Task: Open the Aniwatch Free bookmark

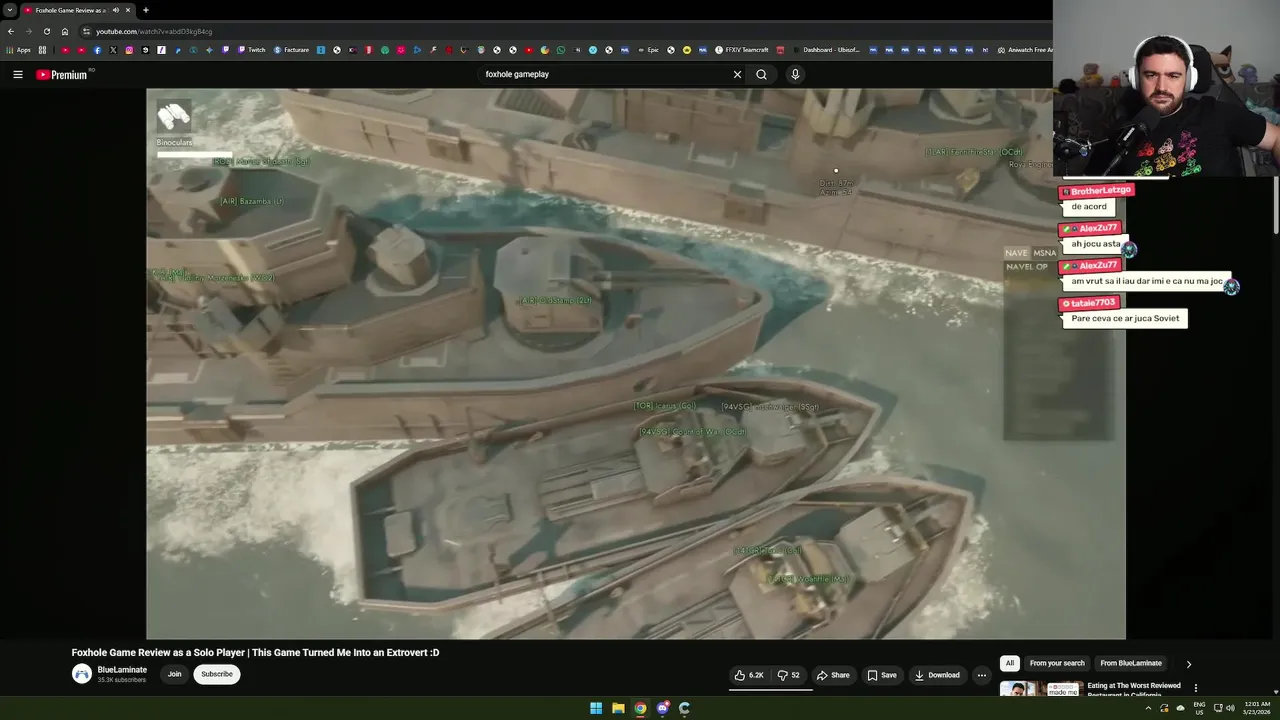Action: click(1024, 50)
